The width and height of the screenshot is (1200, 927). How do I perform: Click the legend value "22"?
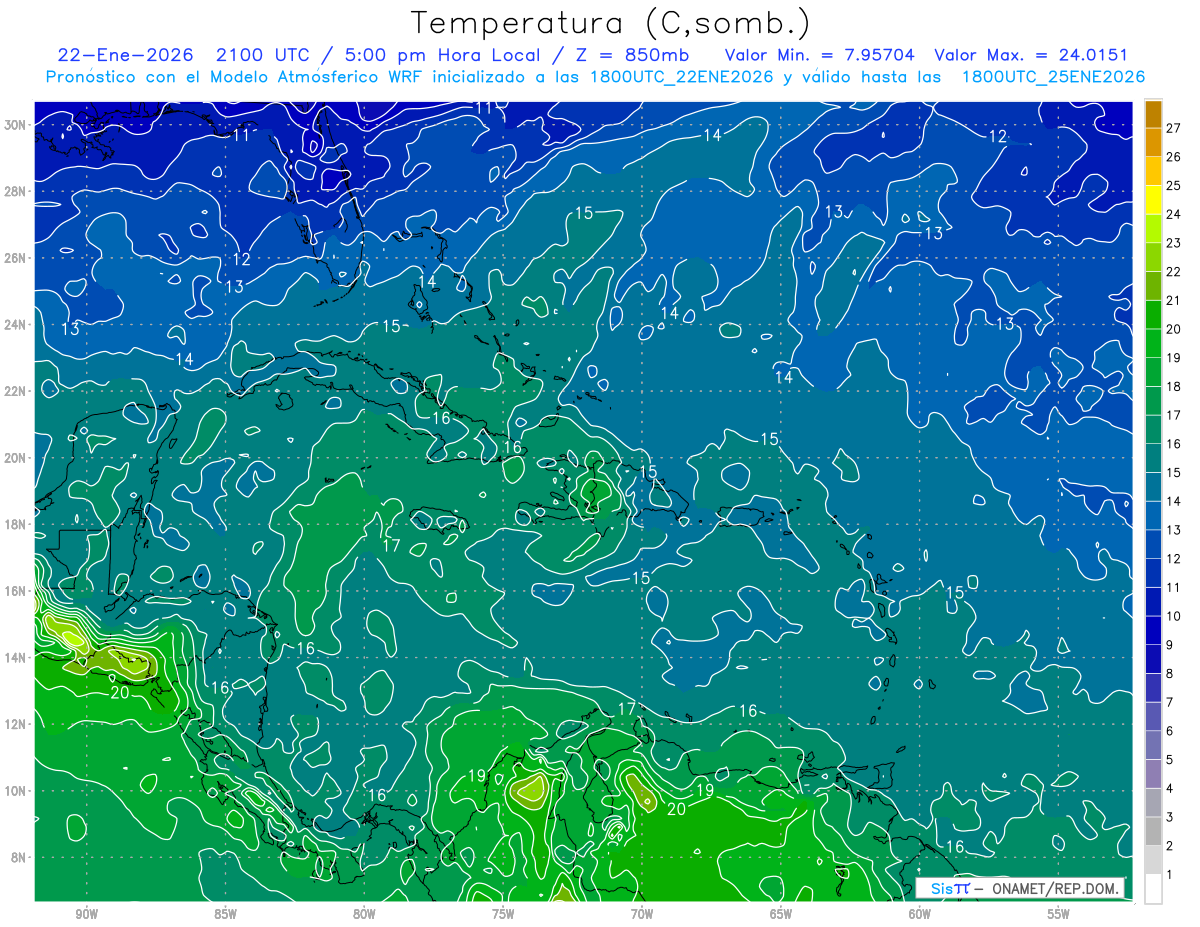(1174, 271)
